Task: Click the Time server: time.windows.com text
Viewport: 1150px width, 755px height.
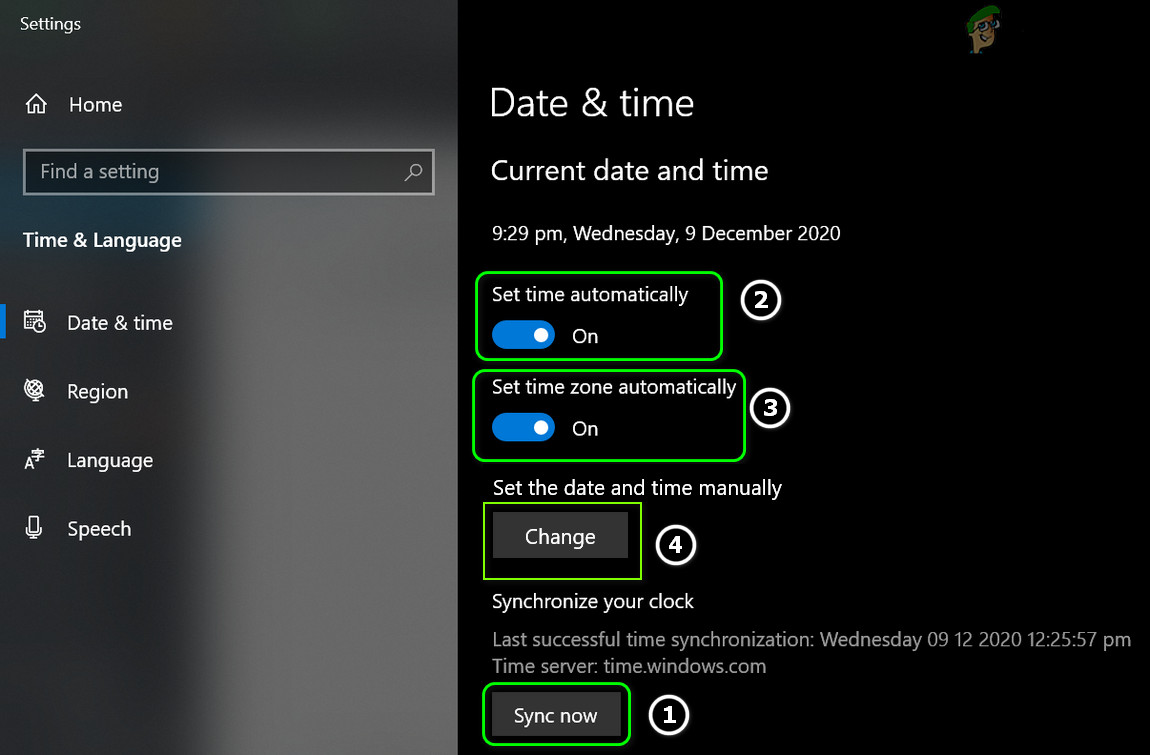Action: tap(629, 666)
